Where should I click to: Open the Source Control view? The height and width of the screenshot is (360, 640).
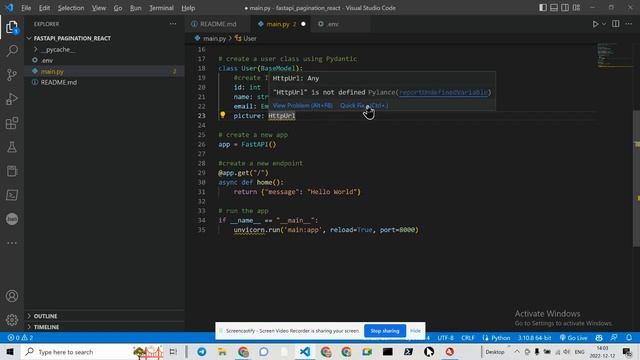click(12, 75)
